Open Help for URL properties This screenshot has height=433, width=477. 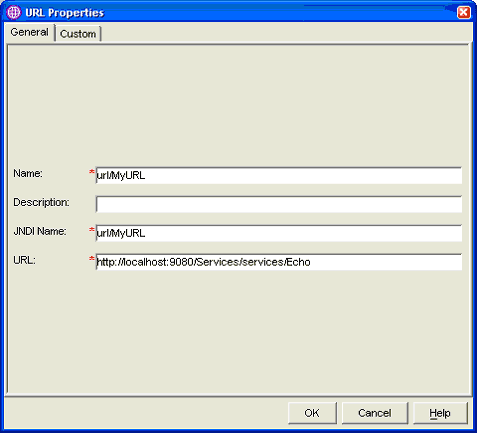(x=440, y=413)
